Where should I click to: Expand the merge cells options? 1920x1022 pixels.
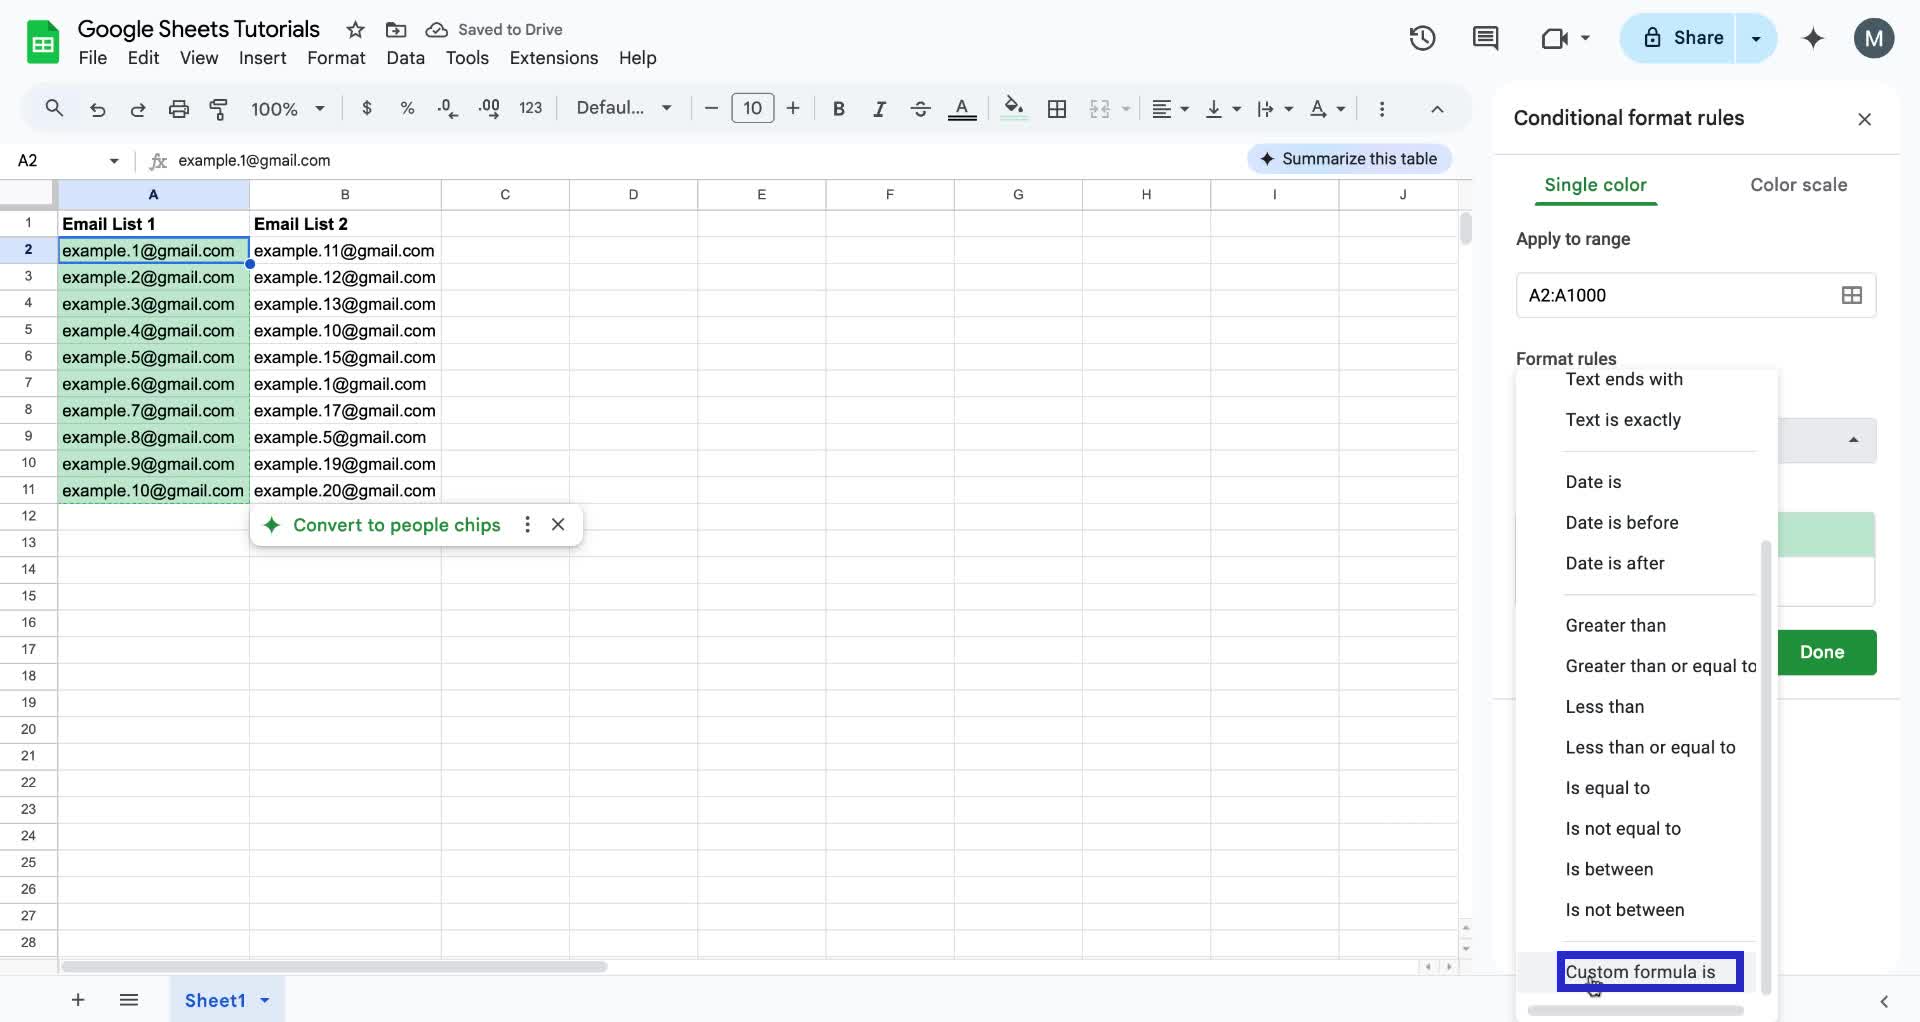click(1127, 108)
